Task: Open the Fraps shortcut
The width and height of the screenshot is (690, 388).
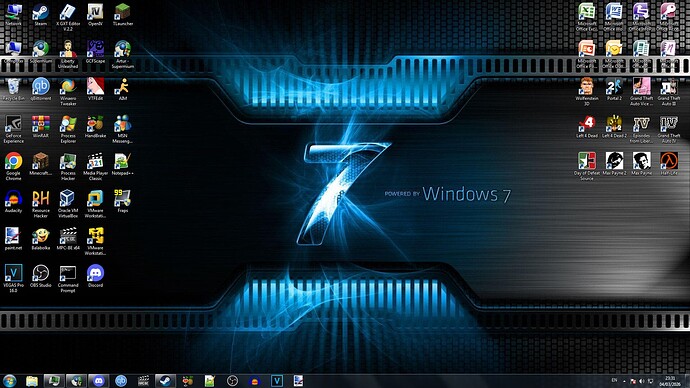Action: click(x=122, y=201)
